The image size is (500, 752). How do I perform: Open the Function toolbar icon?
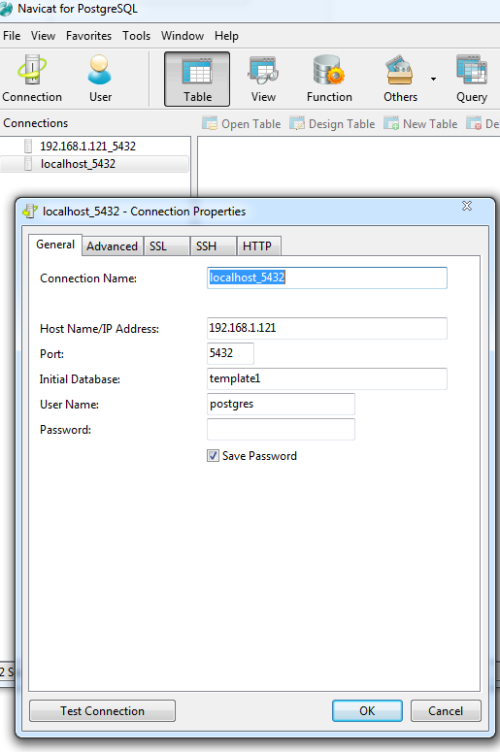329,79
